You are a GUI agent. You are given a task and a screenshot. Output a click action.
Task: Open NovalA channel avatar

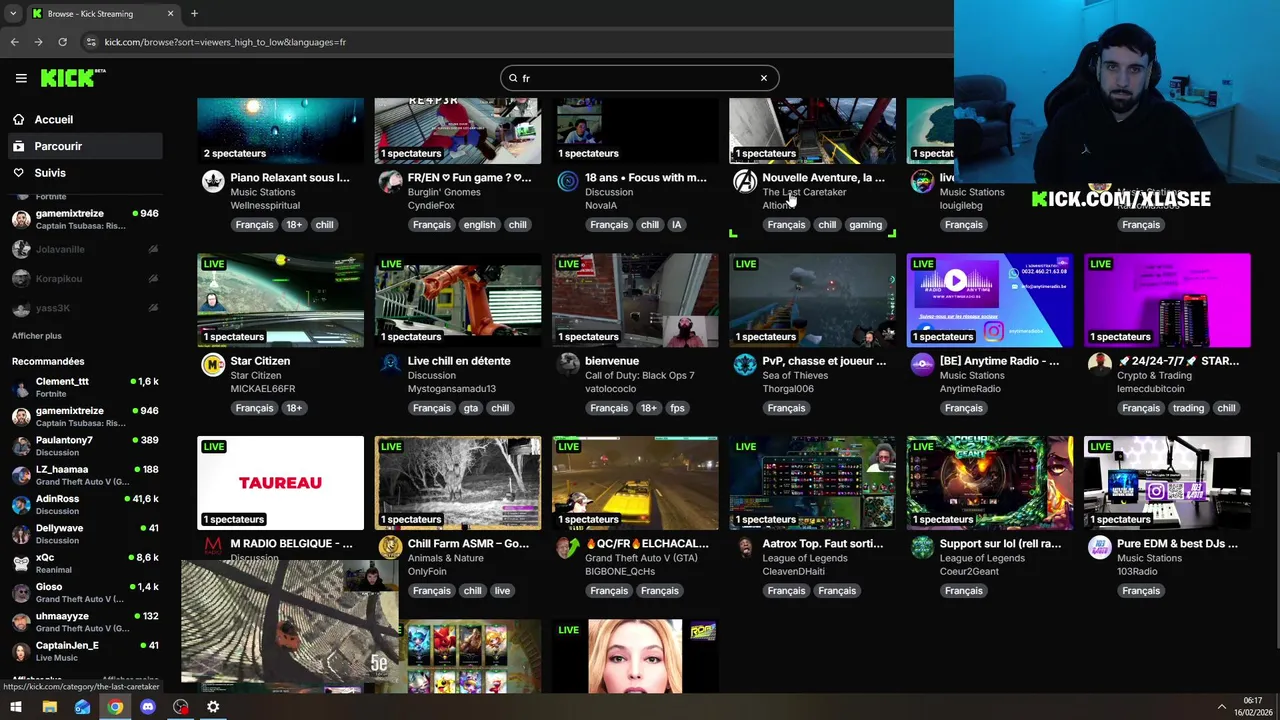pos(567,181)
